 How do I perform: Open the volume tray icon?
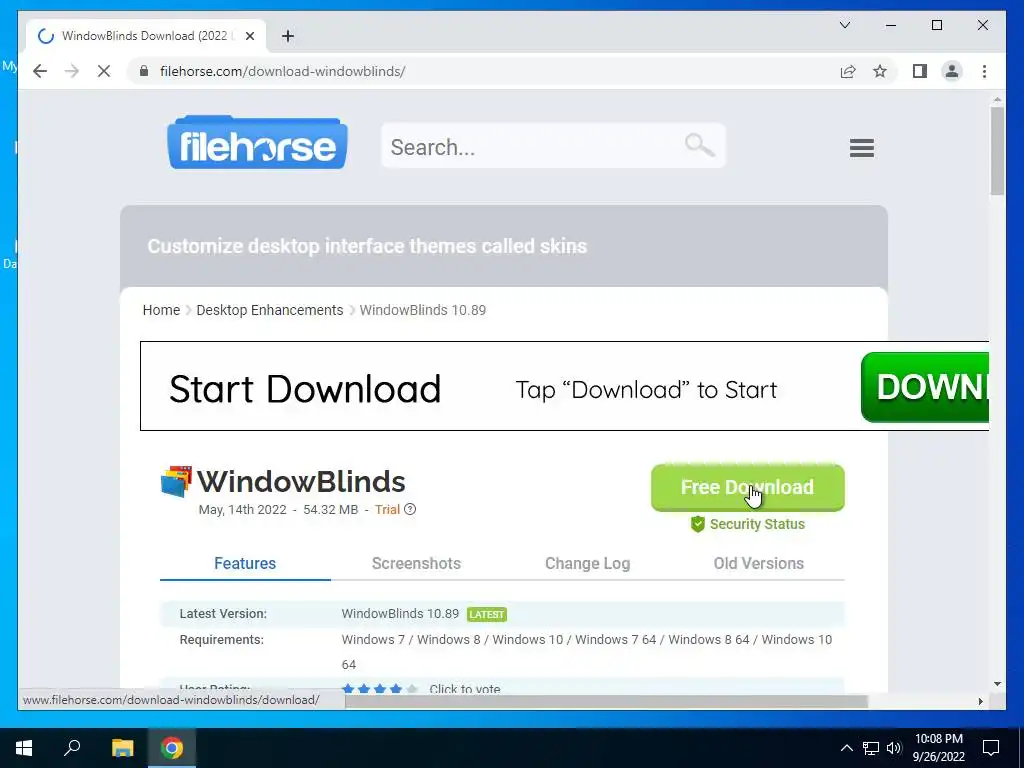click(893, 748)
